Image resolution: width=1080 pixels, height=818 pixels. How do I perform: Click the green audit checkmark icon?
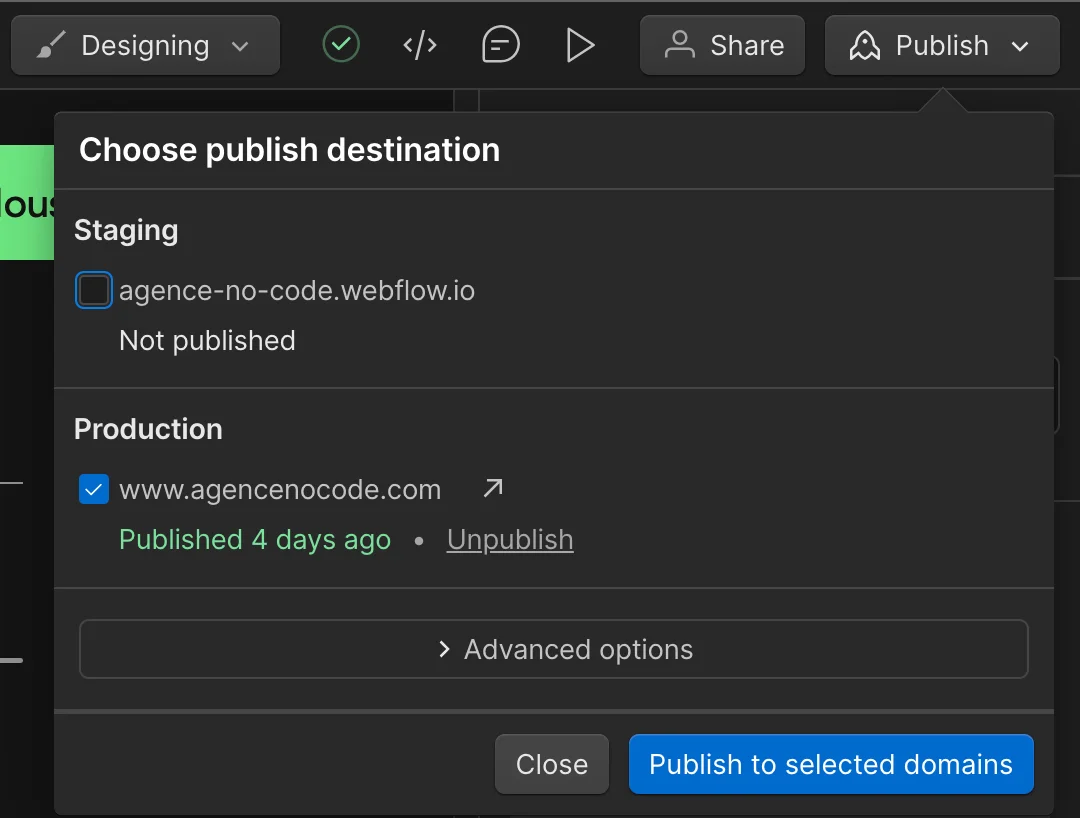coord(341,45)
